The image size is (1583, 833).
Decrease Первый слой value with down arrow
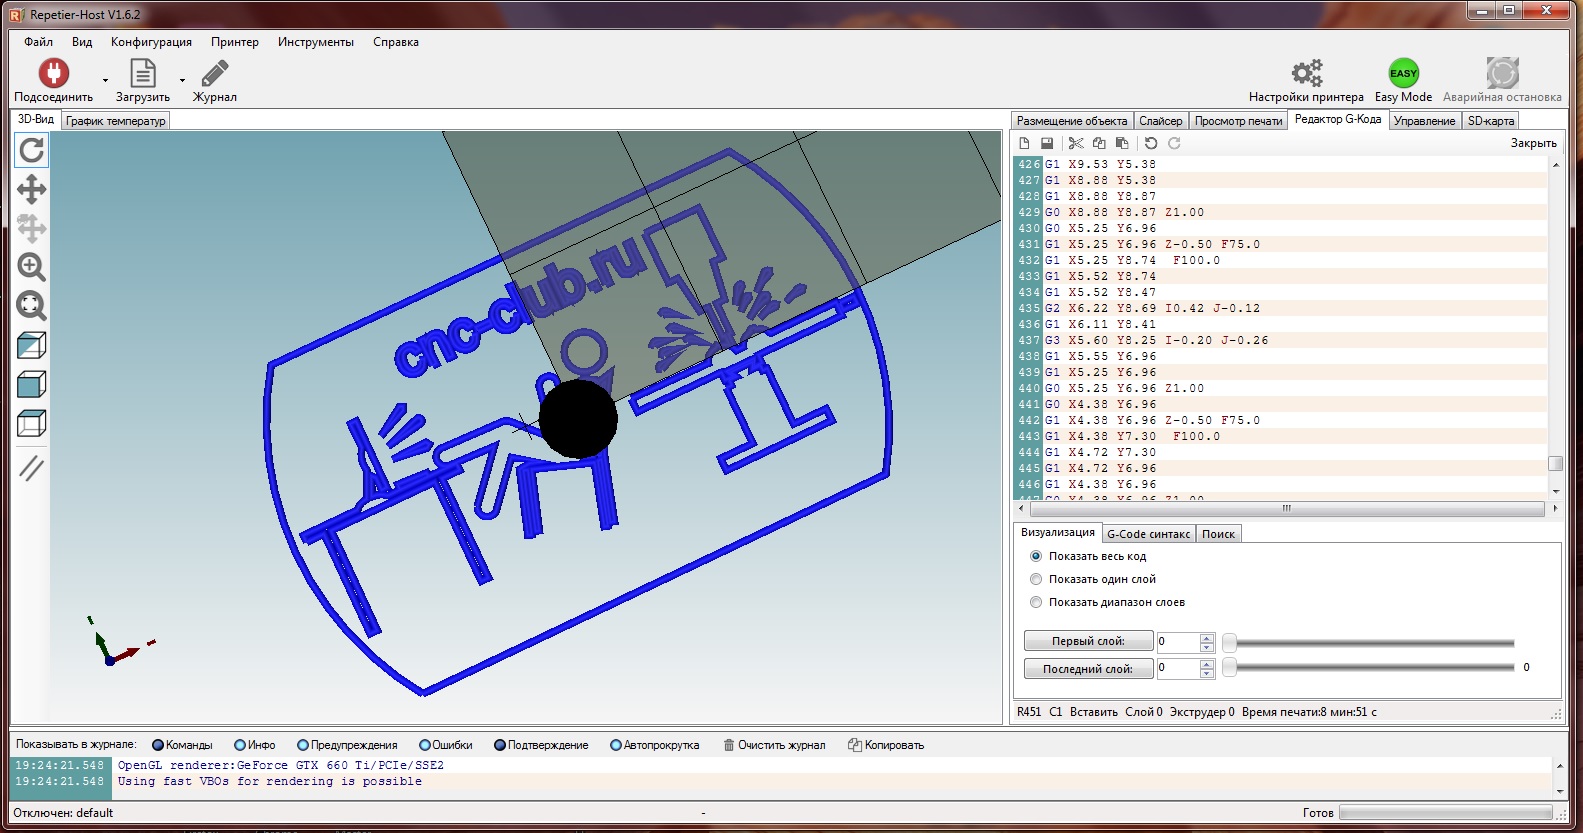[x=1207, y=647]
